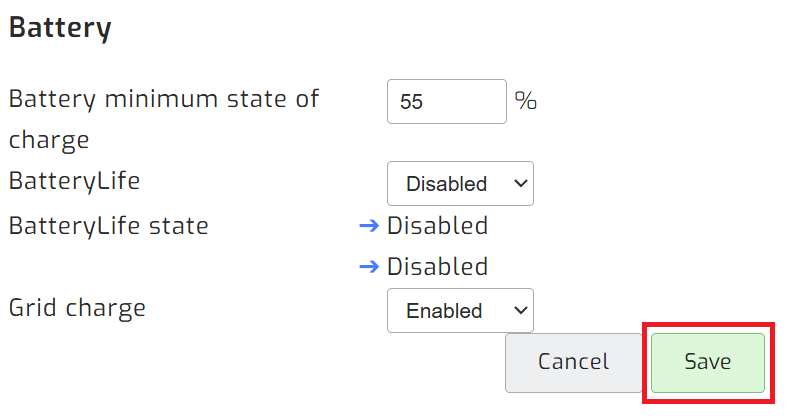Select the 'Disabled' text inside BatteryLife combo box

pyautogui.click(x=446, y=184)
